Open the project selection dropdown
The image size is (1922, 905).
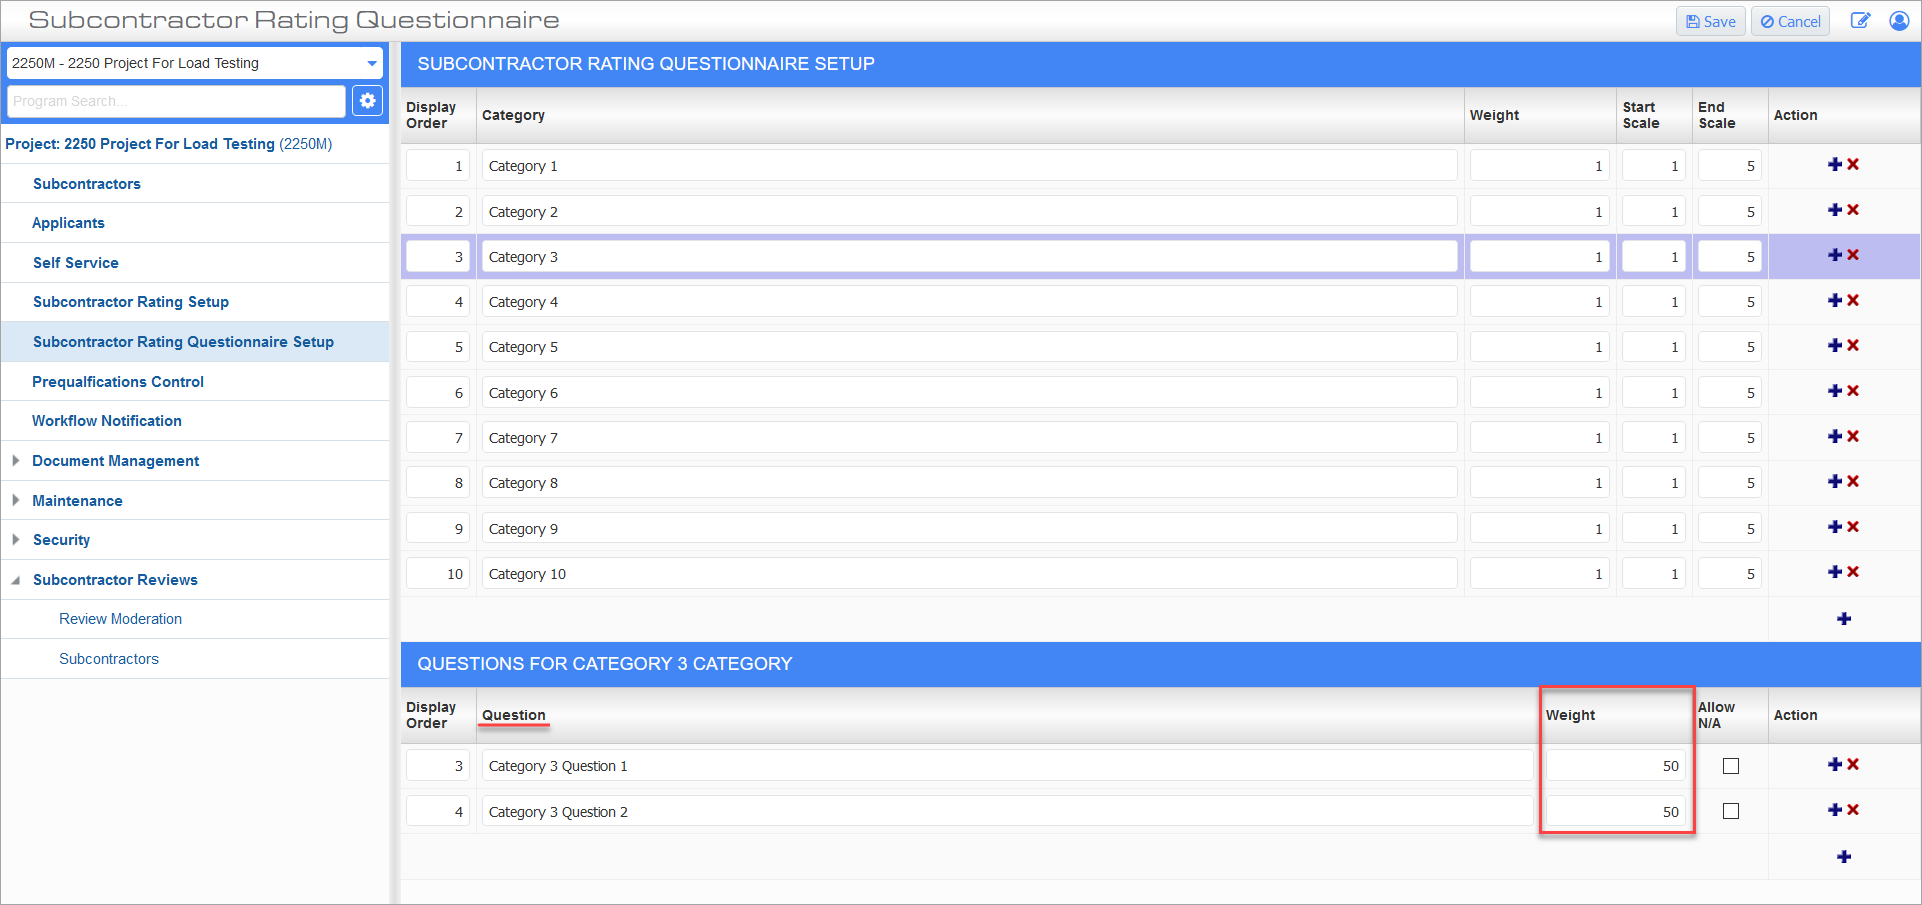click(371, 63)
